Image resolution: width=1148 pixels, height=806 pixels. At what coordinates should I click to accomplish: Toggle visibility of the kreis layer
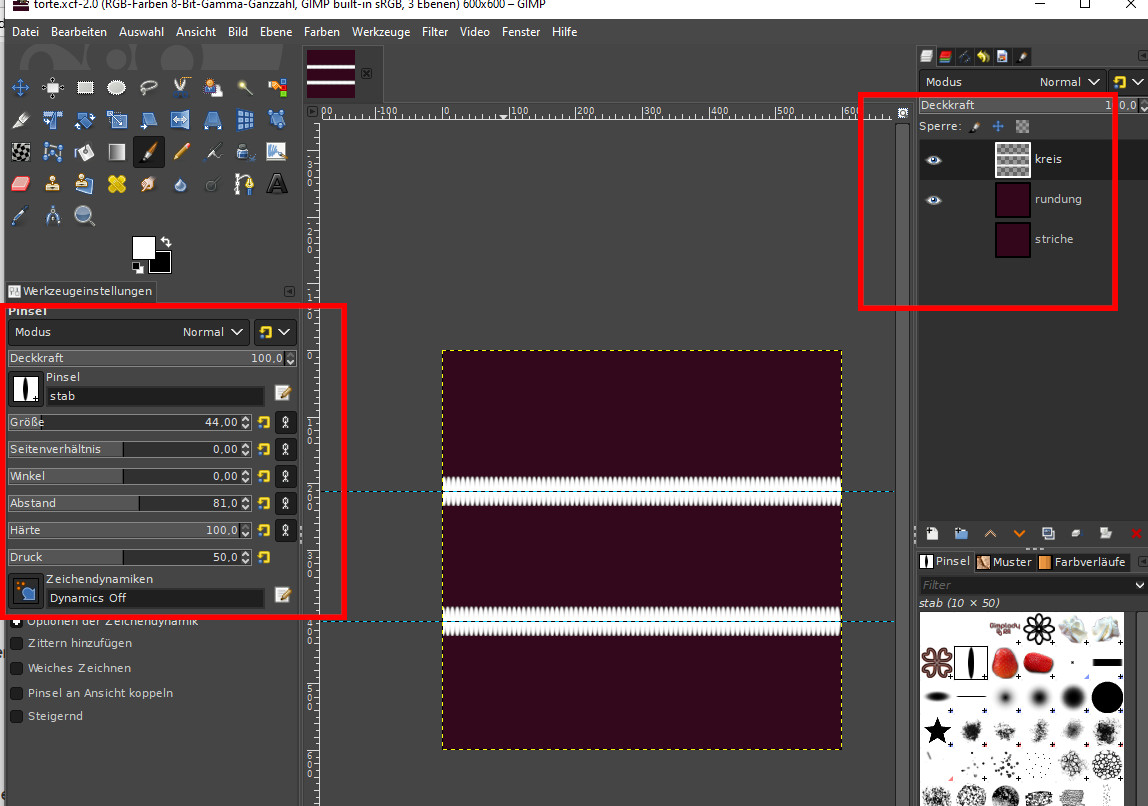click(933, 160)
